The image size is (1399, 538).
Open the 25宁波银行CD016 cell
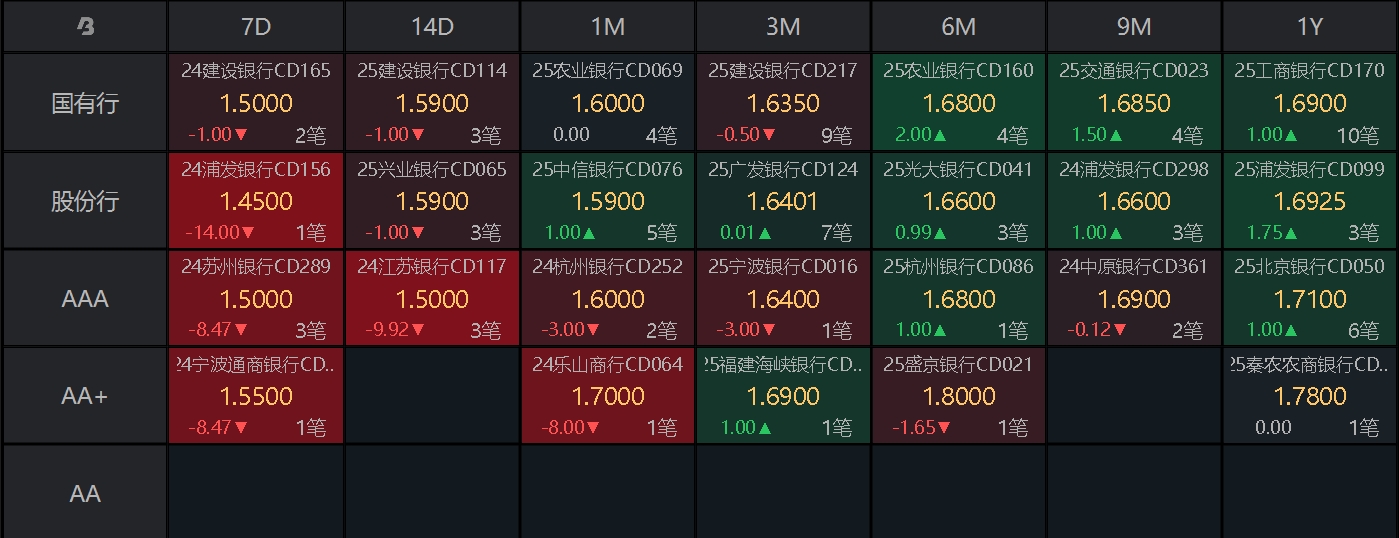[783, 298]
